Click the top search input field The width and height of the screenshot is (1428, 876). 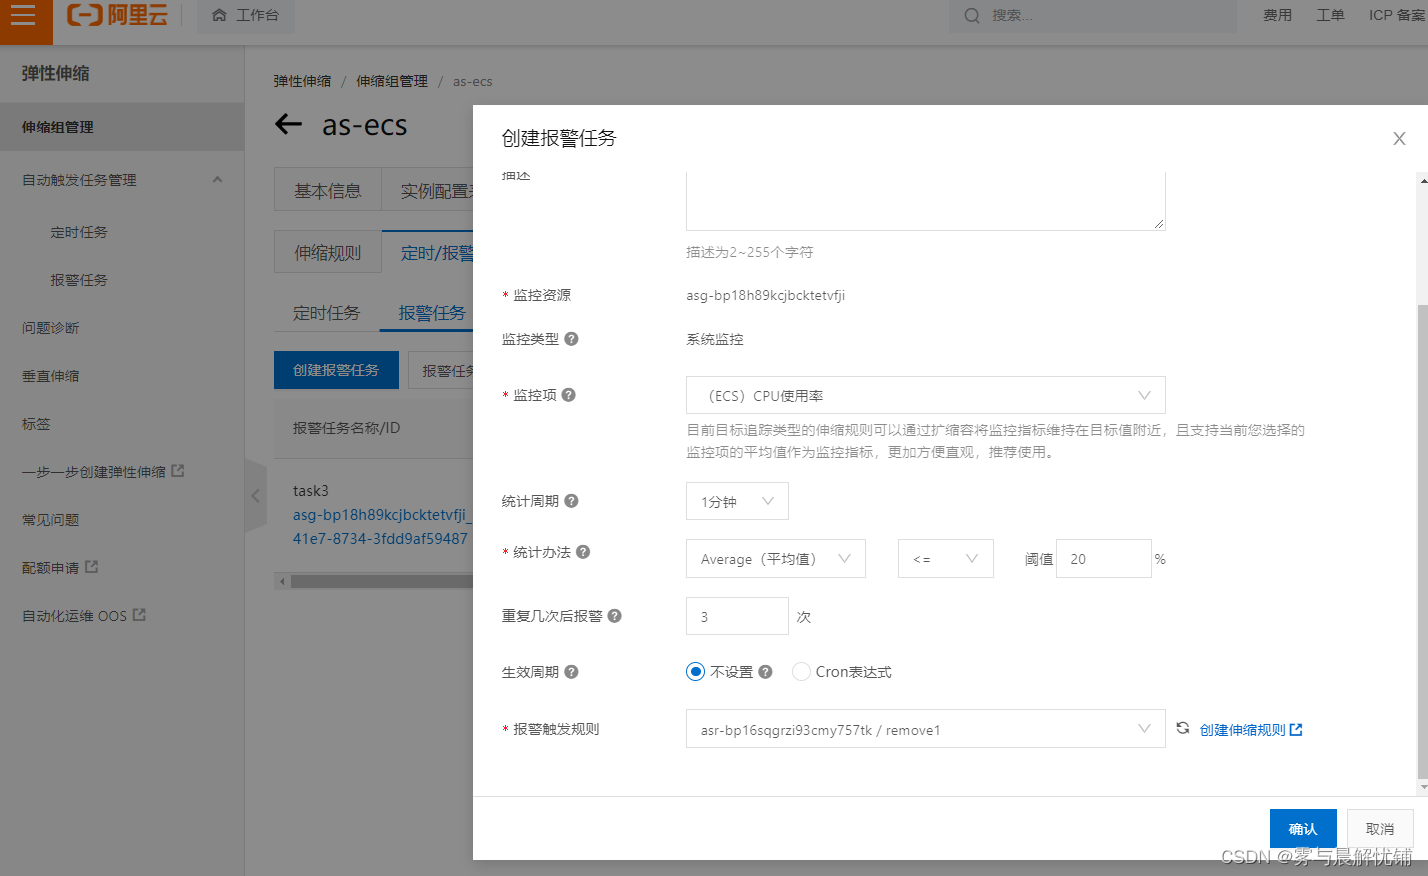(x=1092, y=15)
